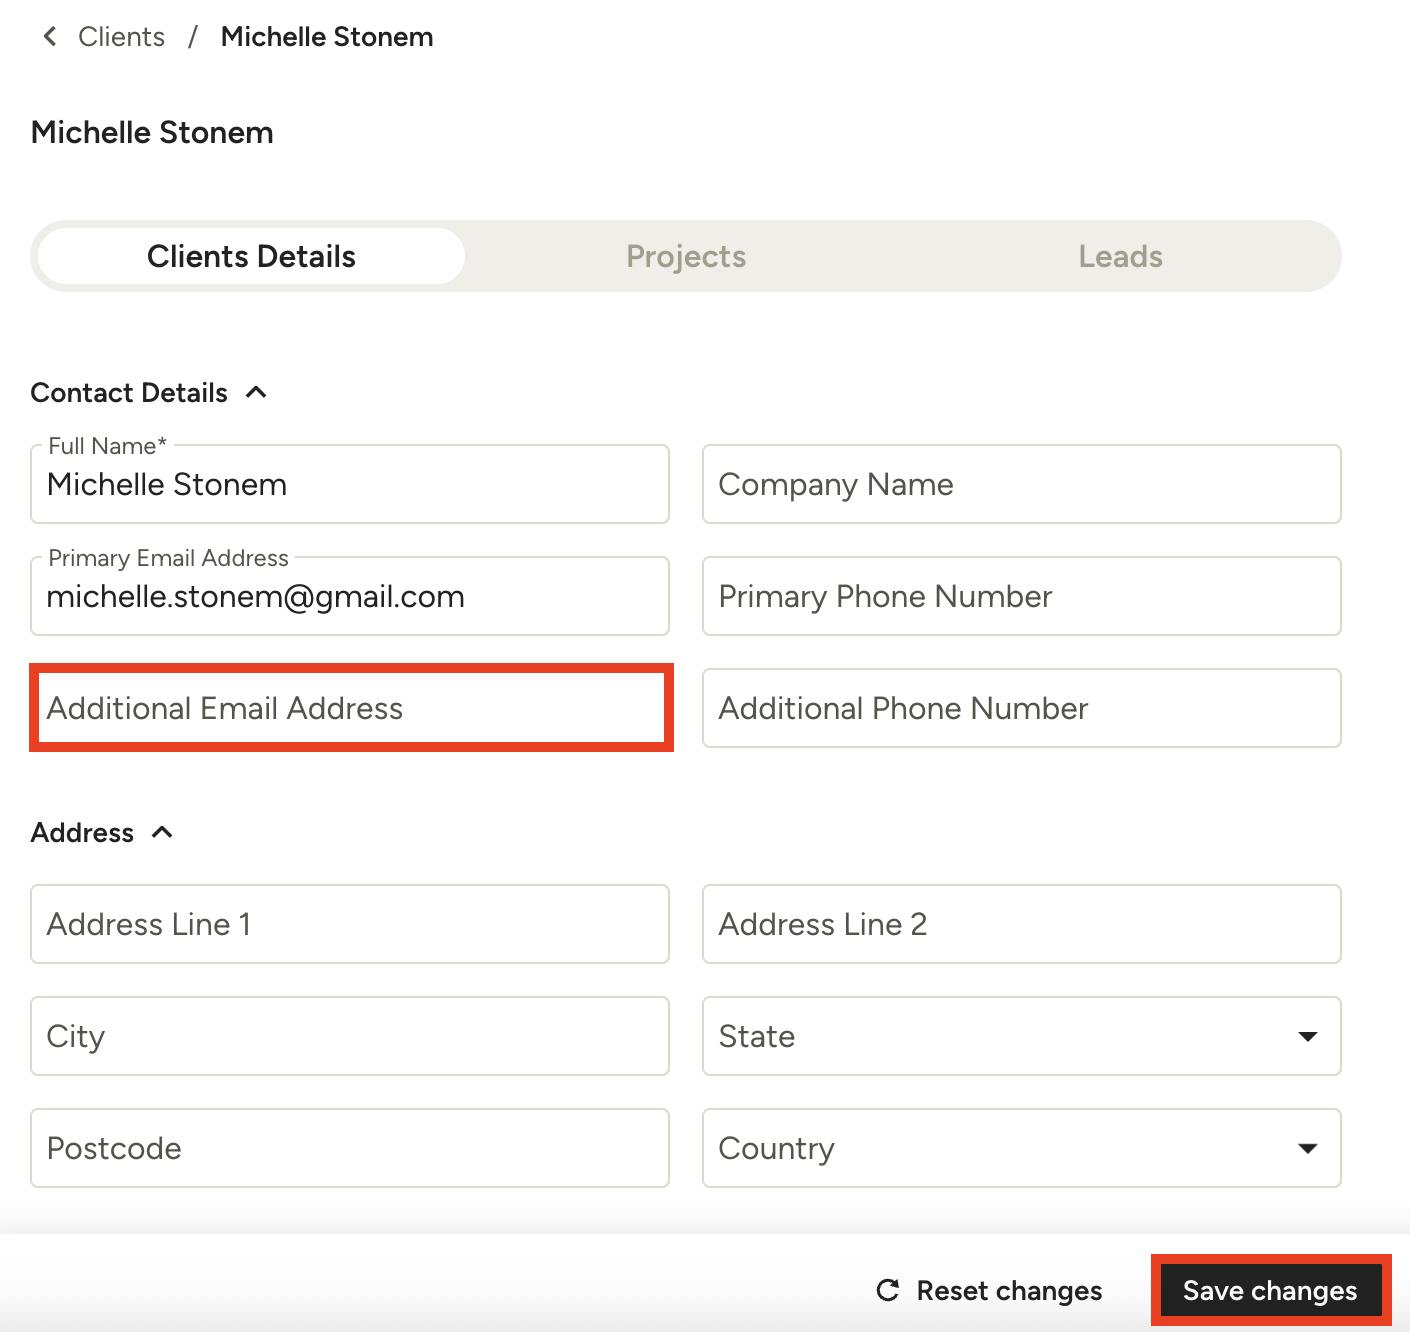This screenshot has height=1332, width=1410.
Task: Click the Primary Email Address field
Action: click(x=349, y=597)
